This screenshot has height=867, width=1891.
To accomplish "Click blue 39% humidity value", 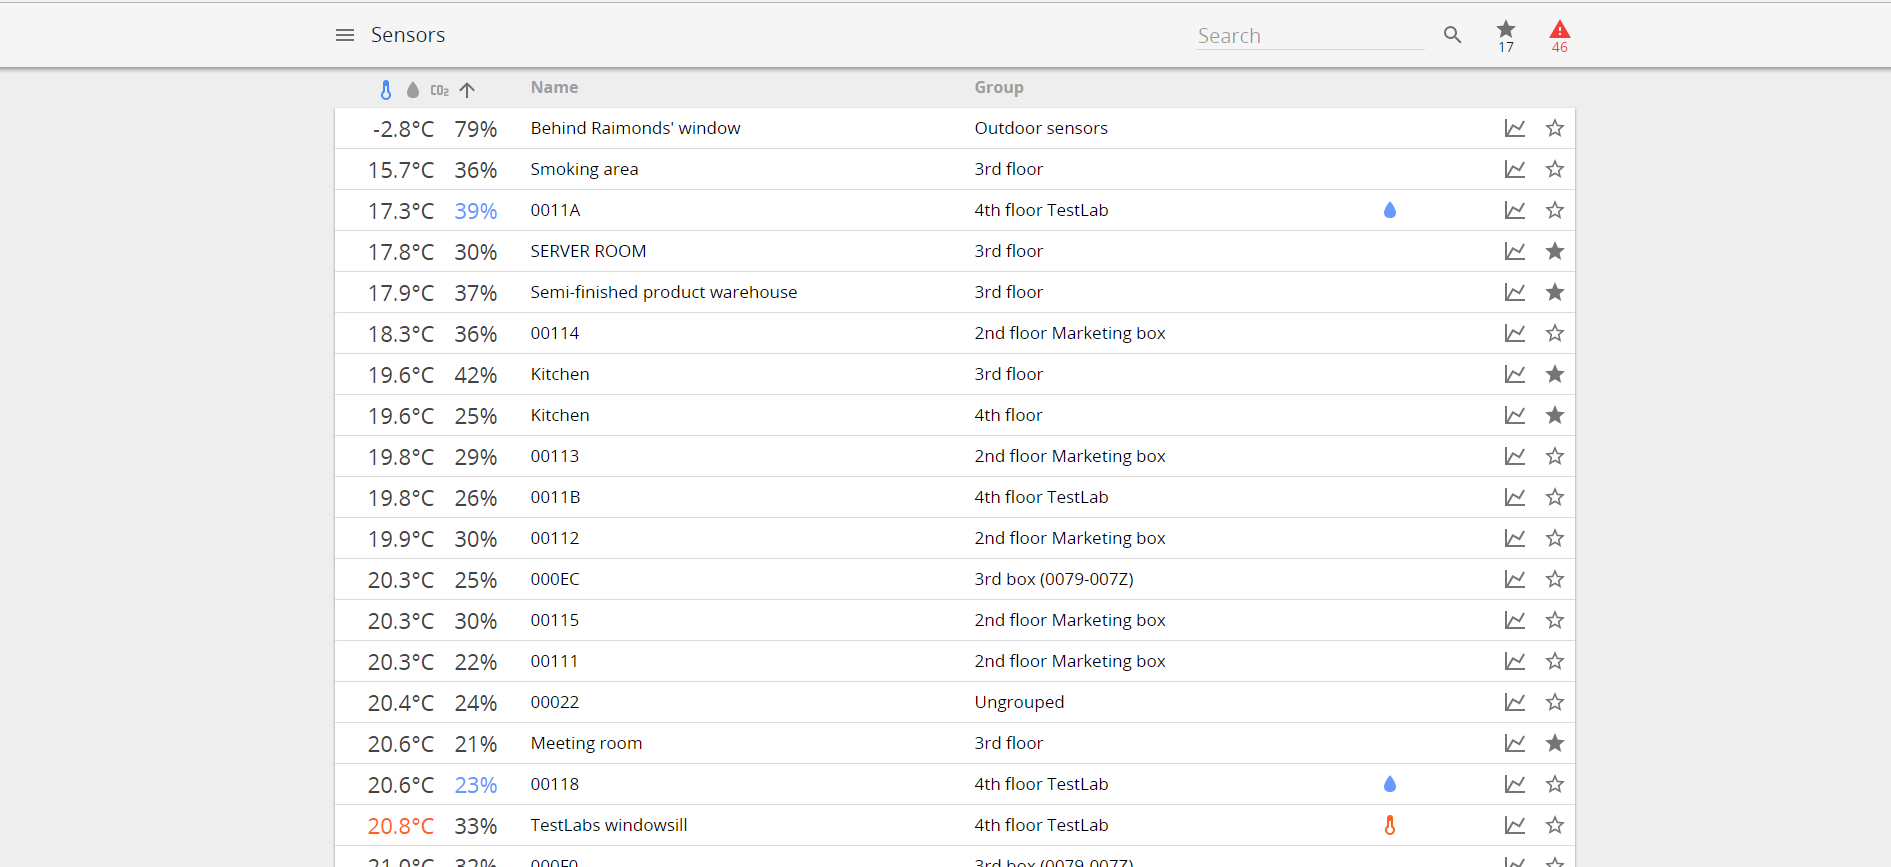I will click(476, 211).
